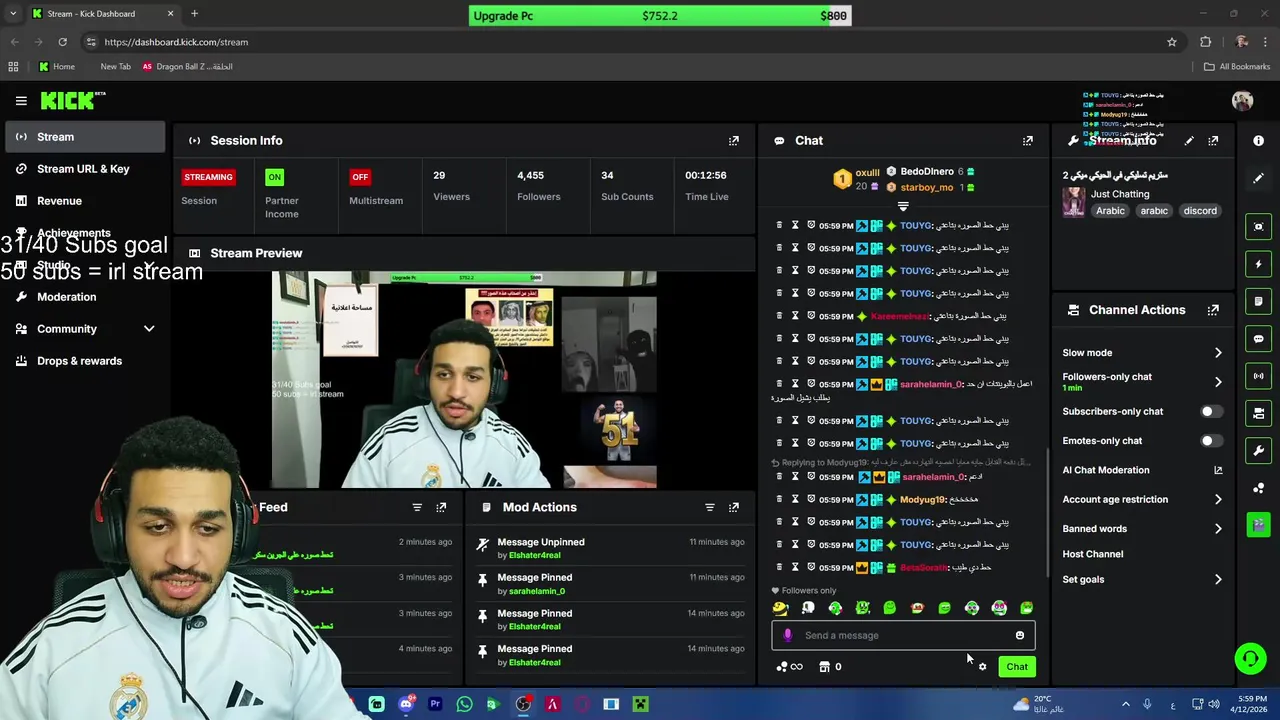
Task: Click the green clapperboard icon in right sidebar
Action: (x=1259, y=524)
